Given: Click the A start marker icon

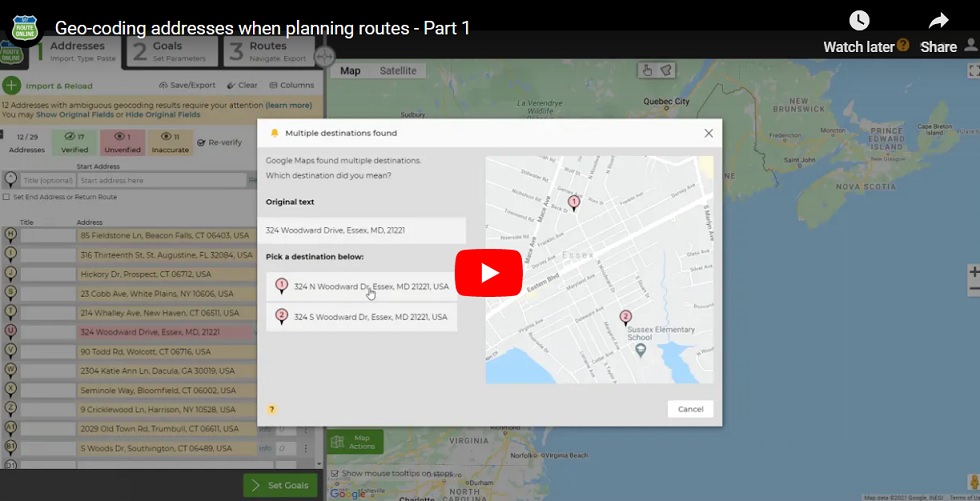Looking at the screenshot, I should tap(10, 180).
